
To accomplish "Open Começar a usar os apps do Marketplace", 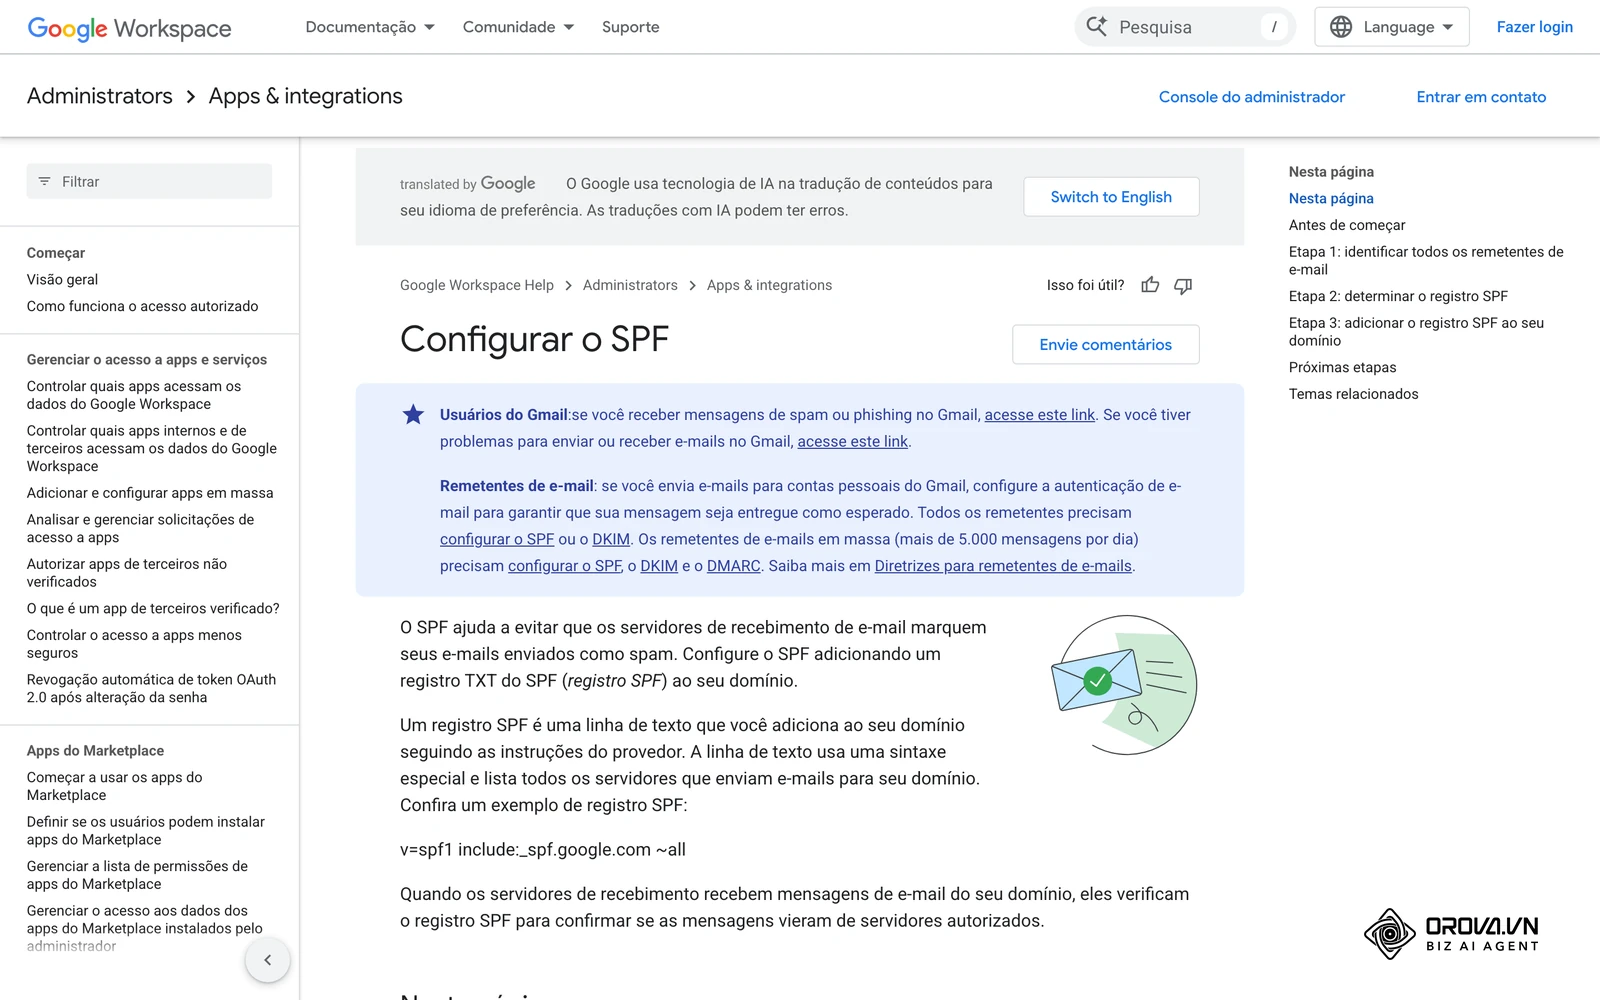I will [x=114, y=786].
